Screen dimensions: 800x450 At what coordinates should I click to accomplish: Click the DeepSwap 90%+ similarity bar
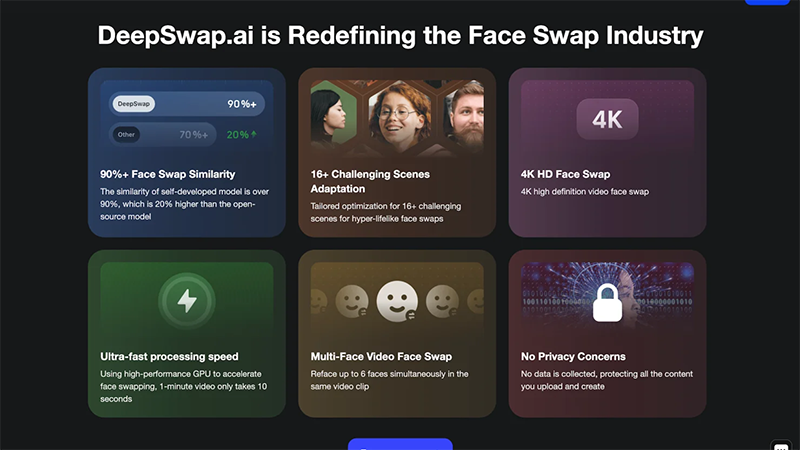coord(187,104)
